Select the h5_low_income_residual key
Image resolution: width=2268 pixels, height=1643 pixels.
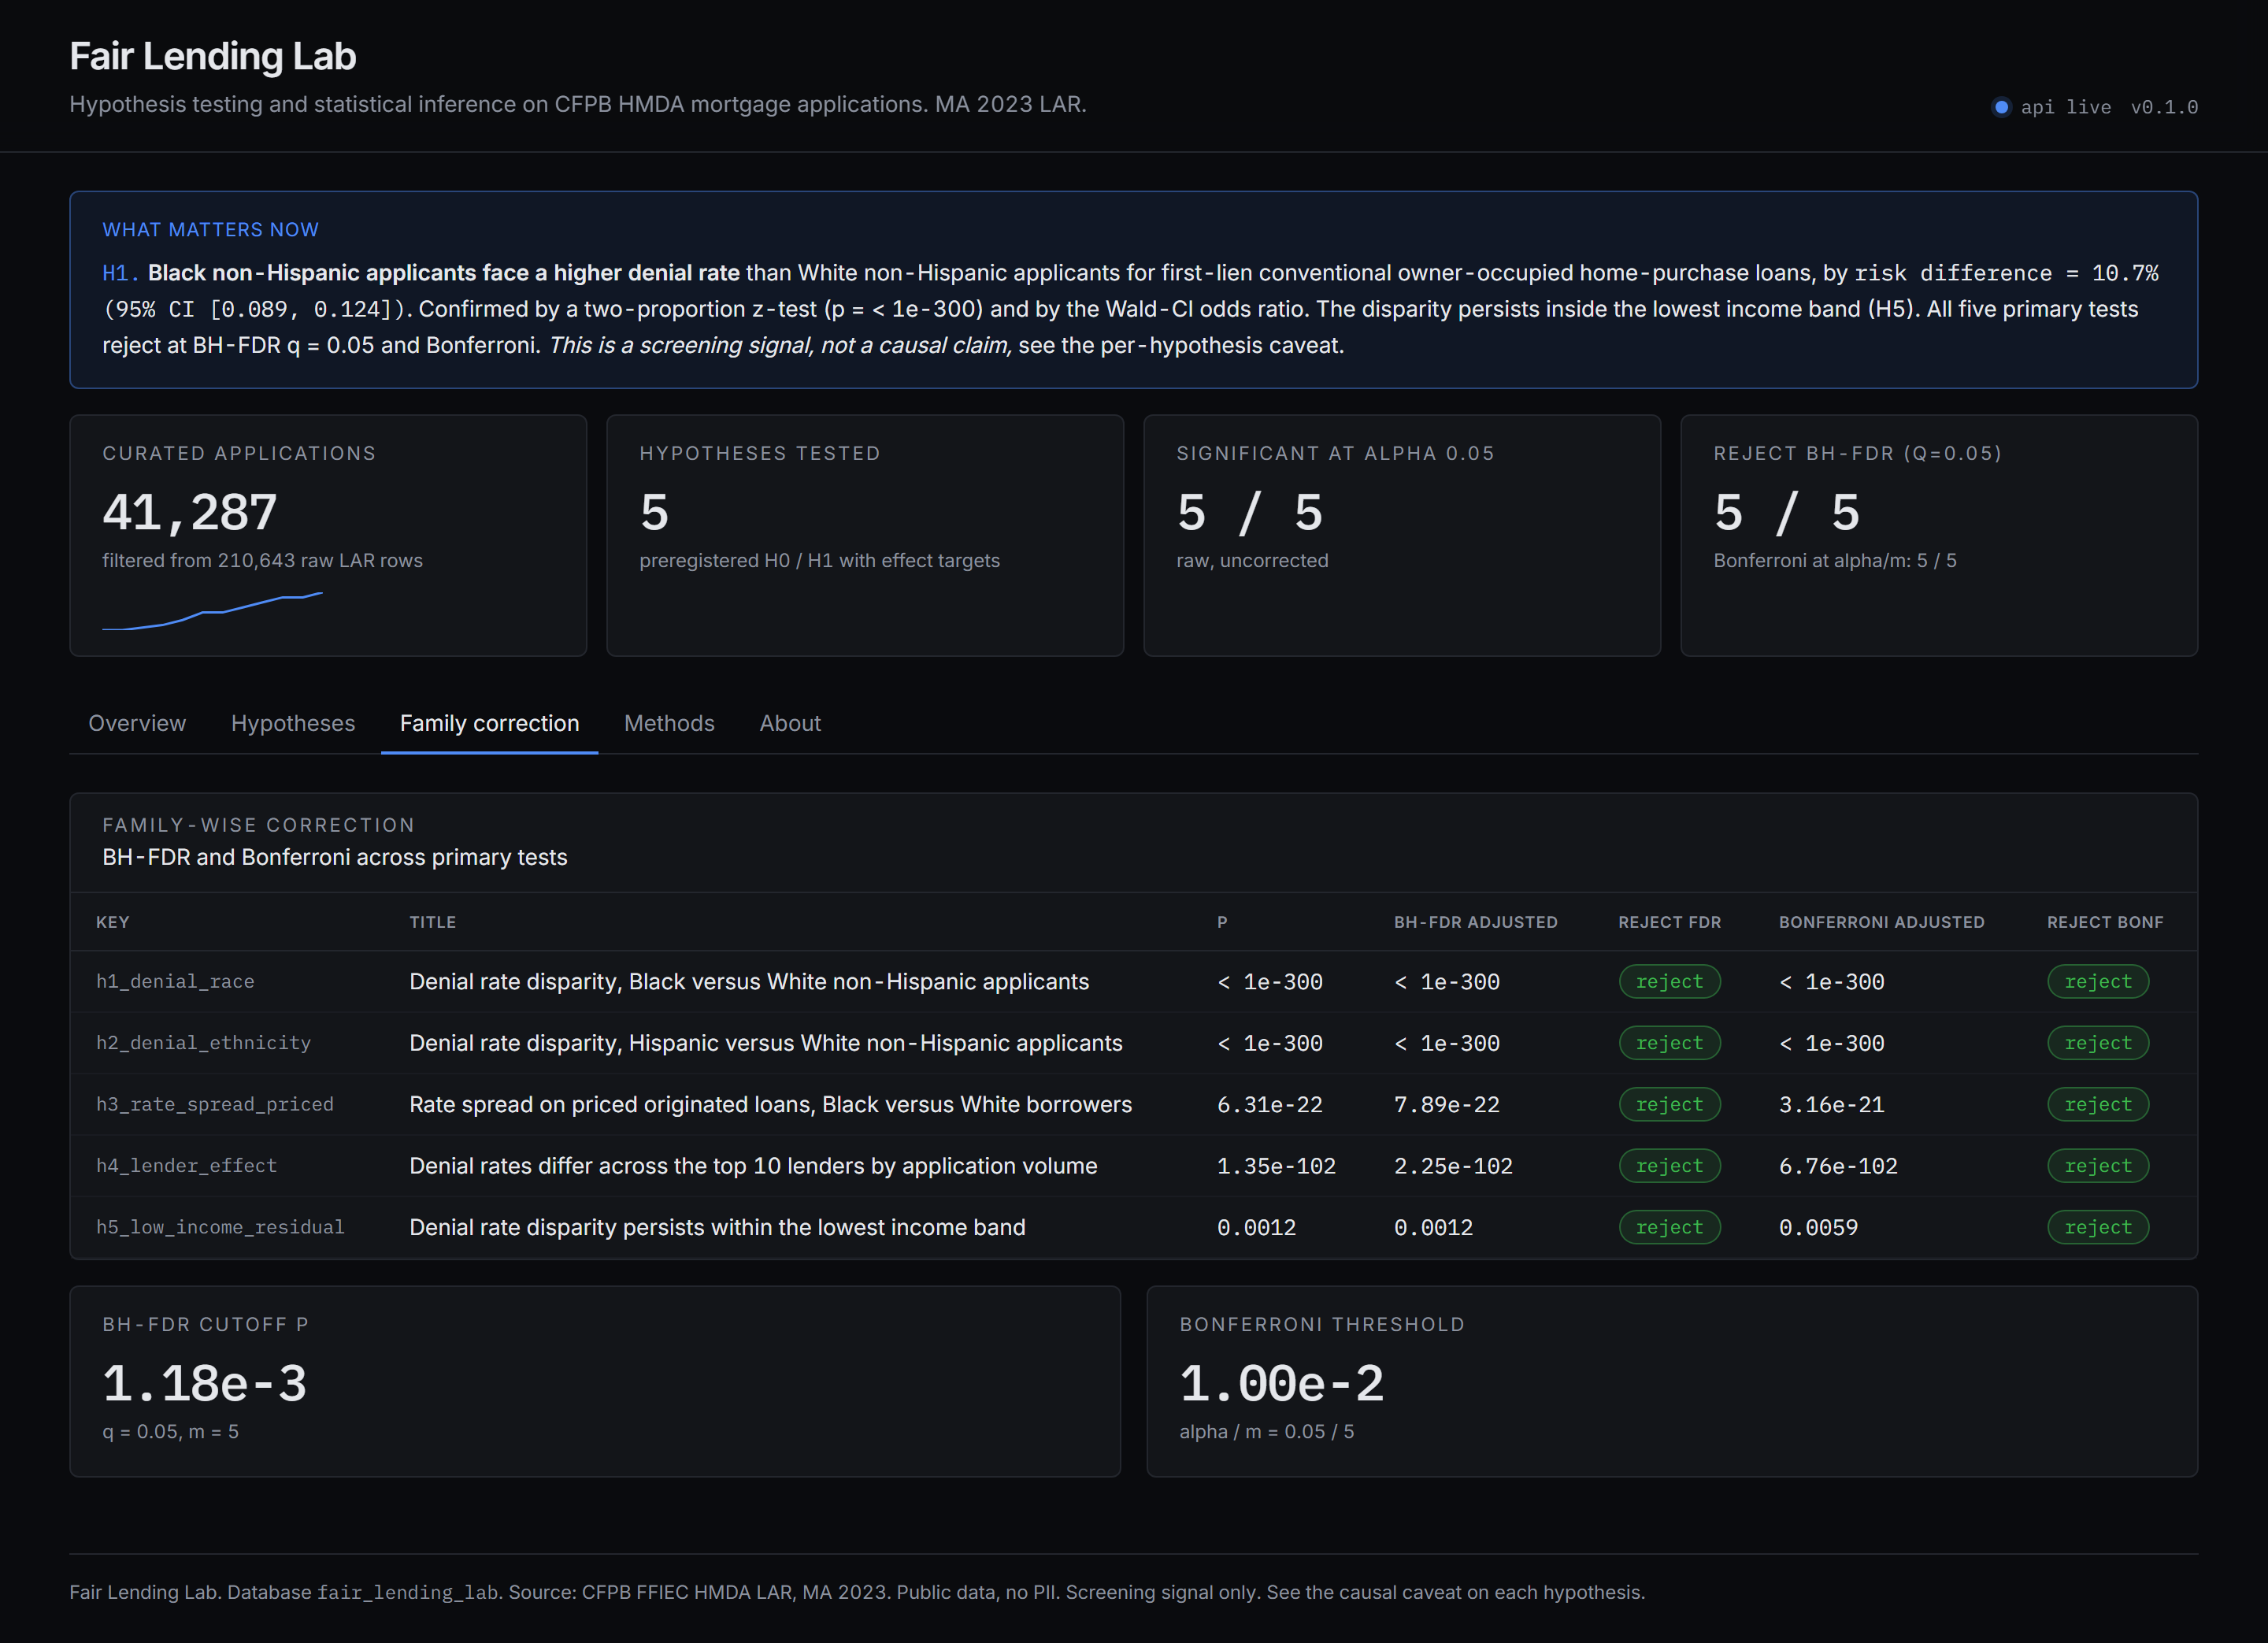pyautogui.click(x=220, y=1227)
